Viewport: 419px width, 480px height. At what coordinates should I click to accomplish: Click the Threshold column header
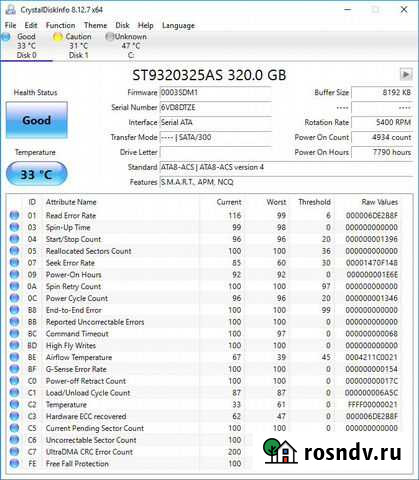[314, 202]
